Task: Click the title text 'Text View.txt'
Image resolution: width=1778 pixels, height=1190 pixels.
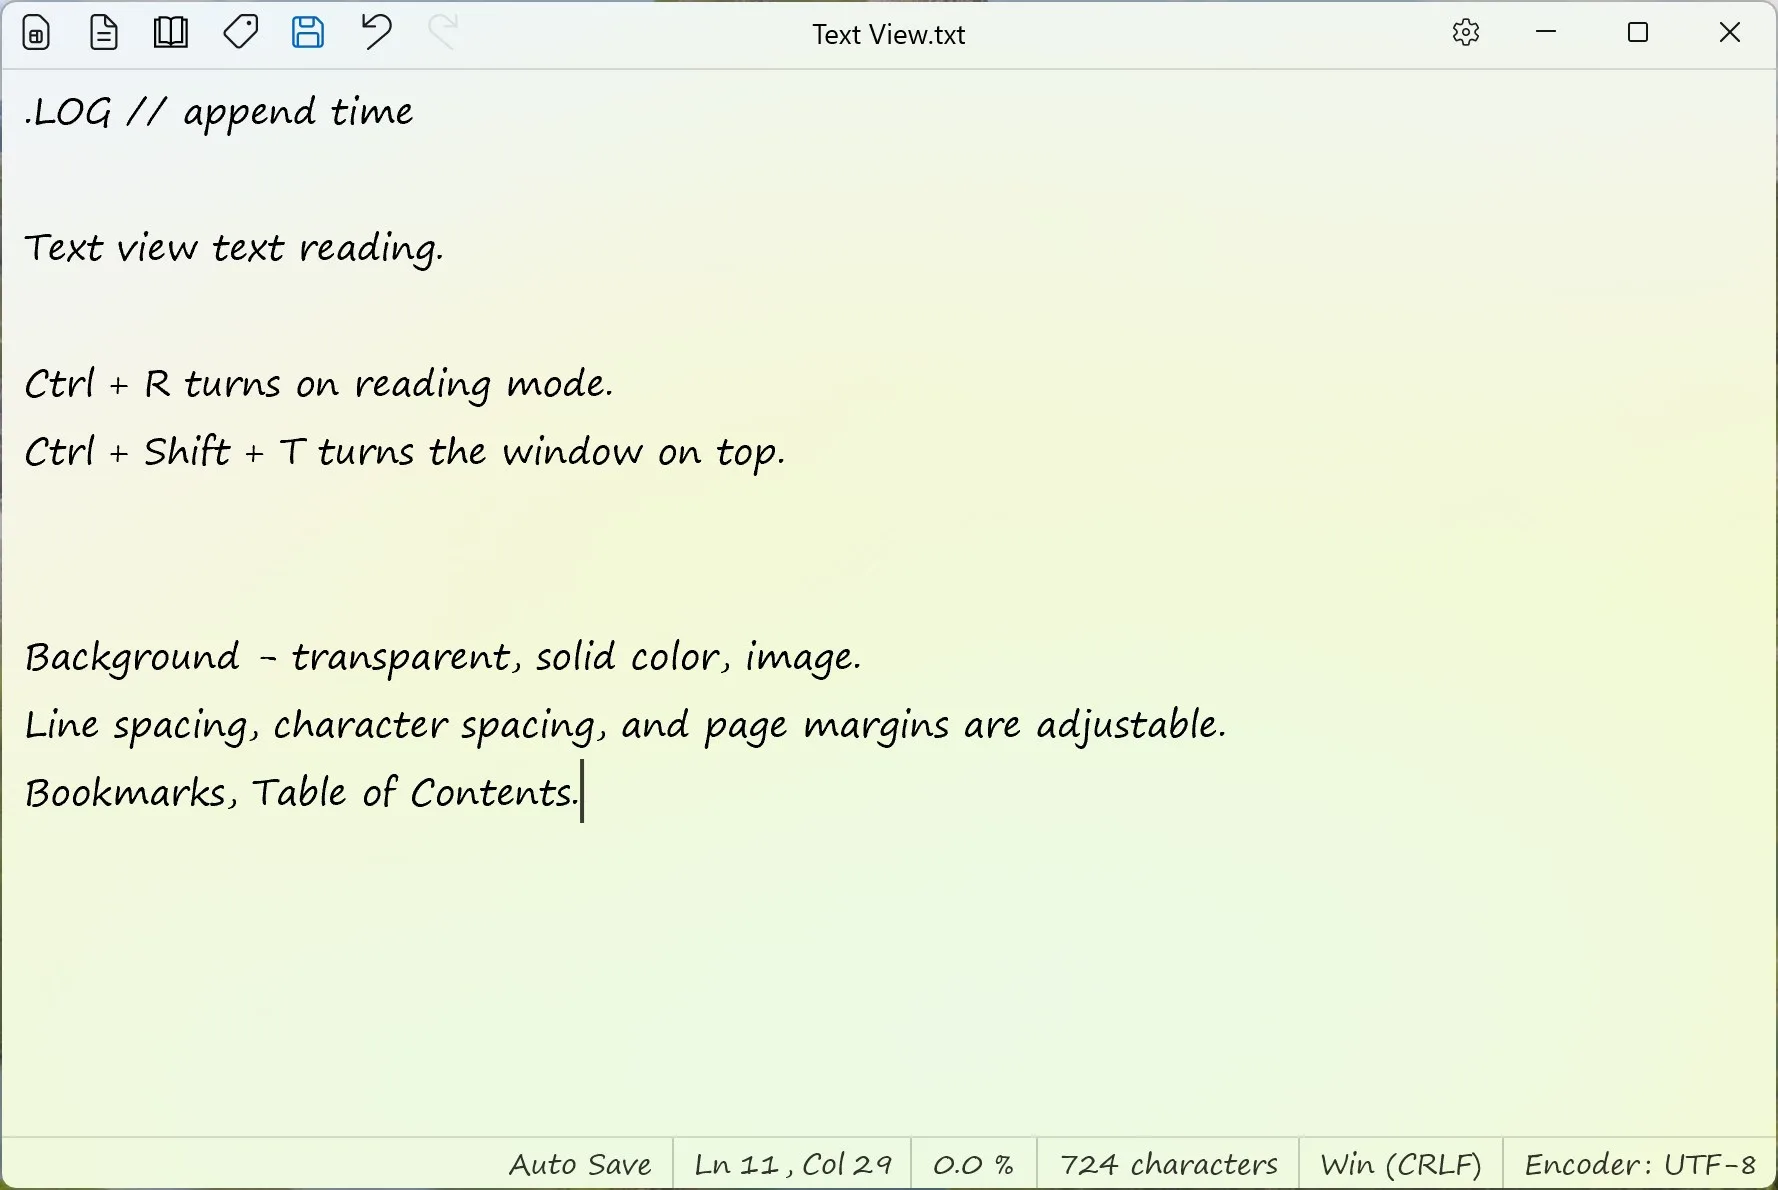Action: click(x=889, y=35)
